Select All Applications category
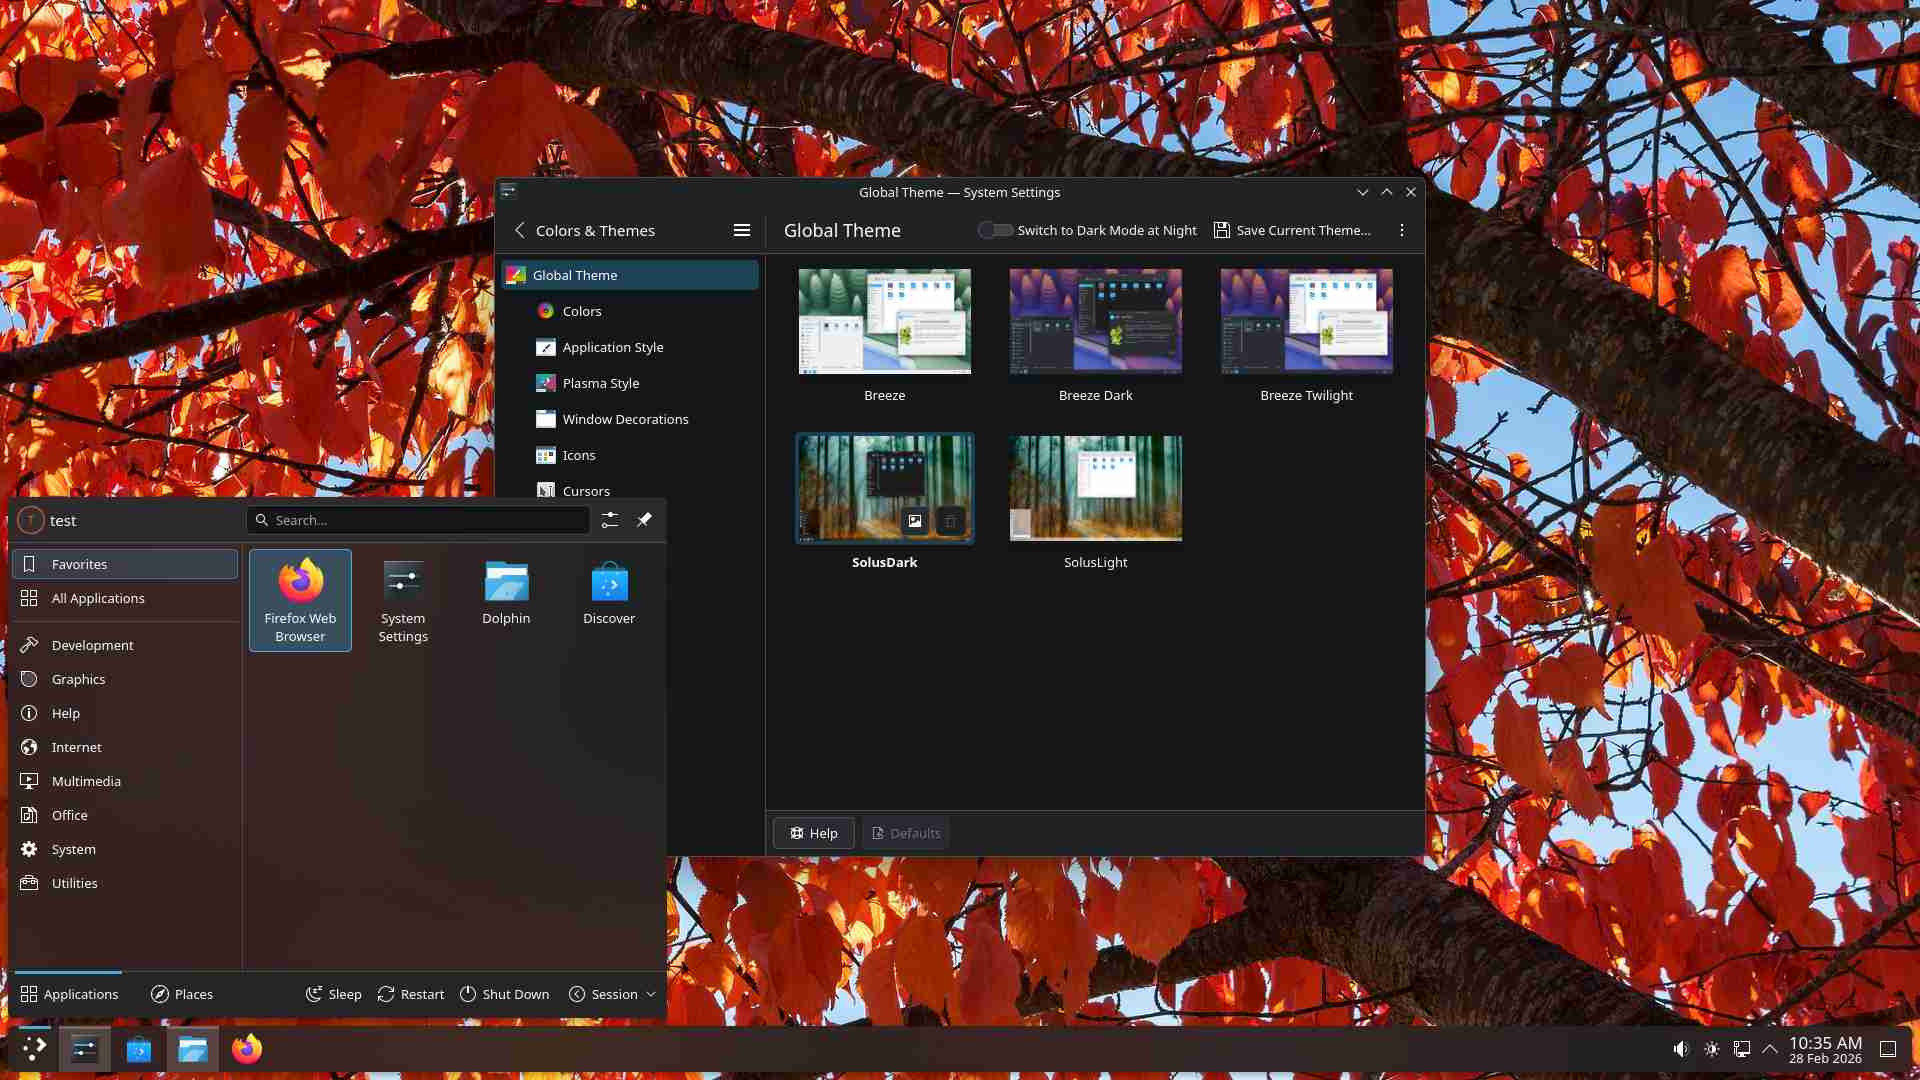1920x1080 pixels. 98,598
